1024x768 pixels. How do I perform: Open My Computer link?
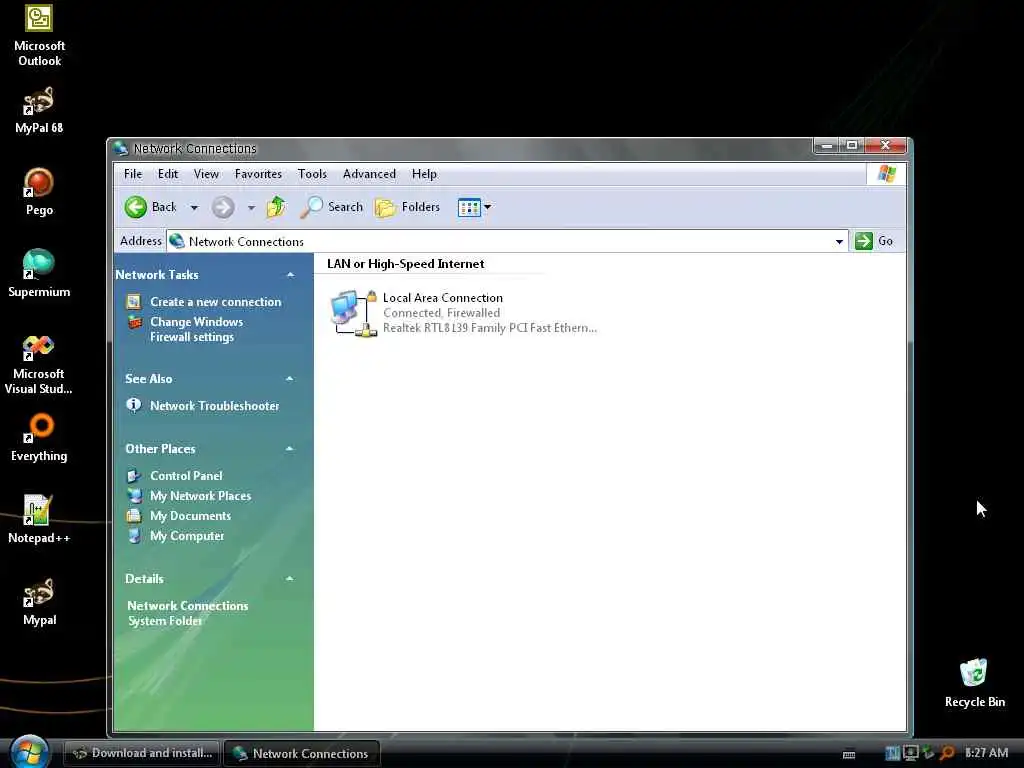(187, 536)
